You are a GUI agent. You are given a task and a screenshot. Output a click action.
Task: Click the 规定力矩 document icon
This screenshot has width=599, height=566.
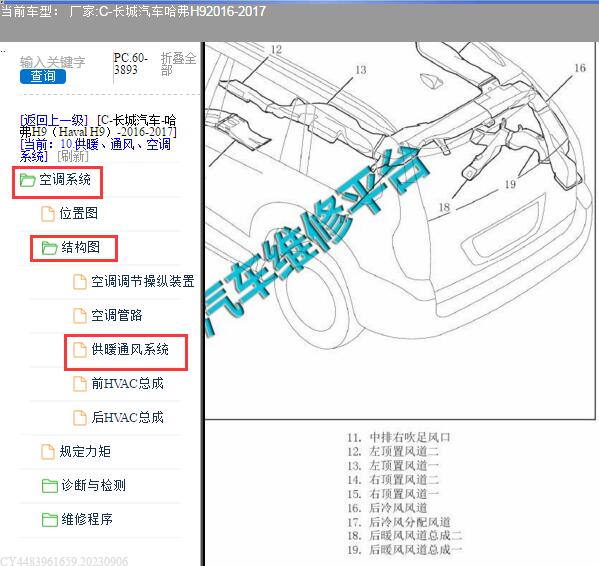coord(48,452)
